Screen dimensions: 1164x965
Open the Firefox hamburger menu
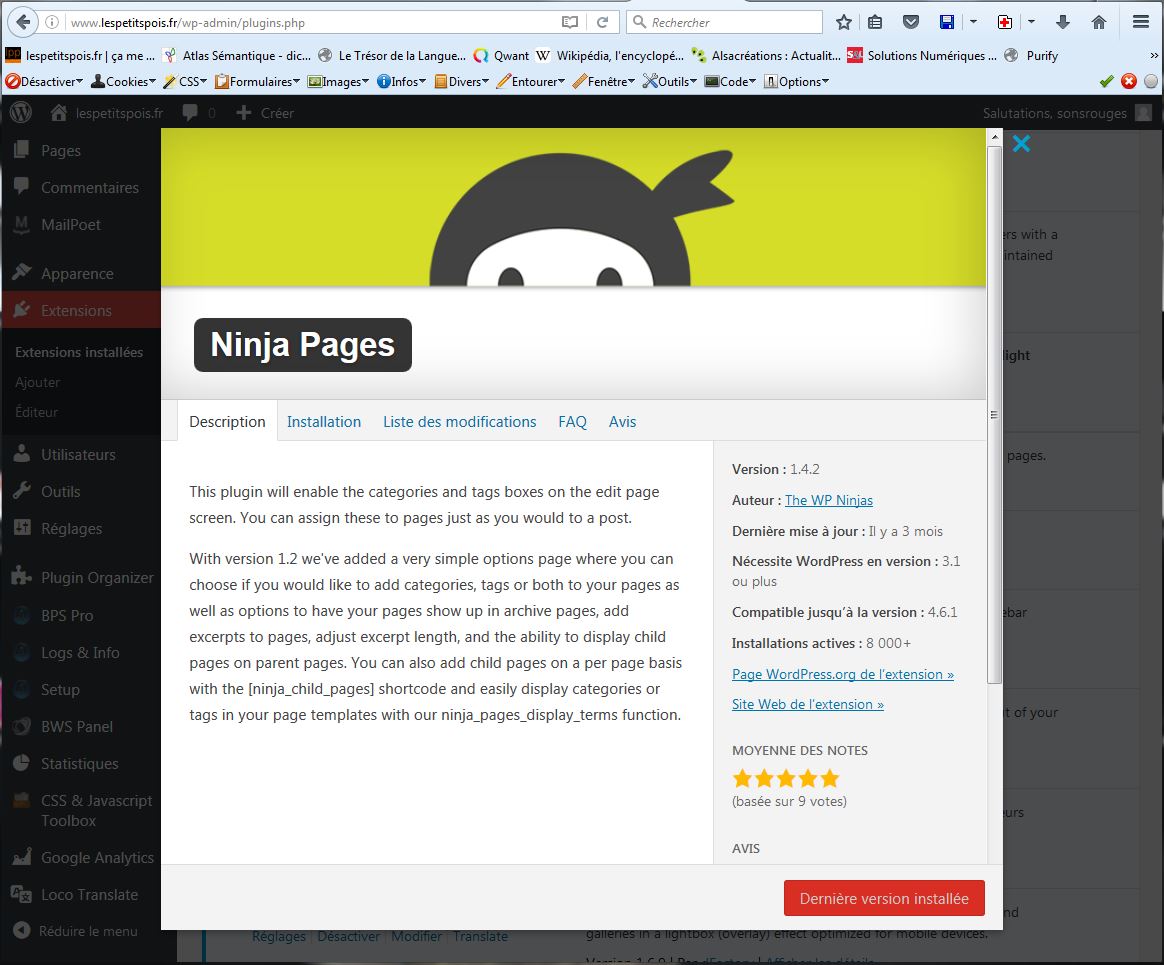pos(1140,22)
